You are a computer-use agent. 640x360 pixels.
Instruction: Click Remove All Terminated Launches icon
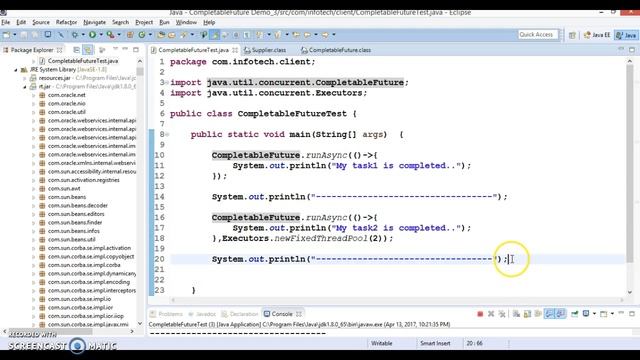click(502, 314)
